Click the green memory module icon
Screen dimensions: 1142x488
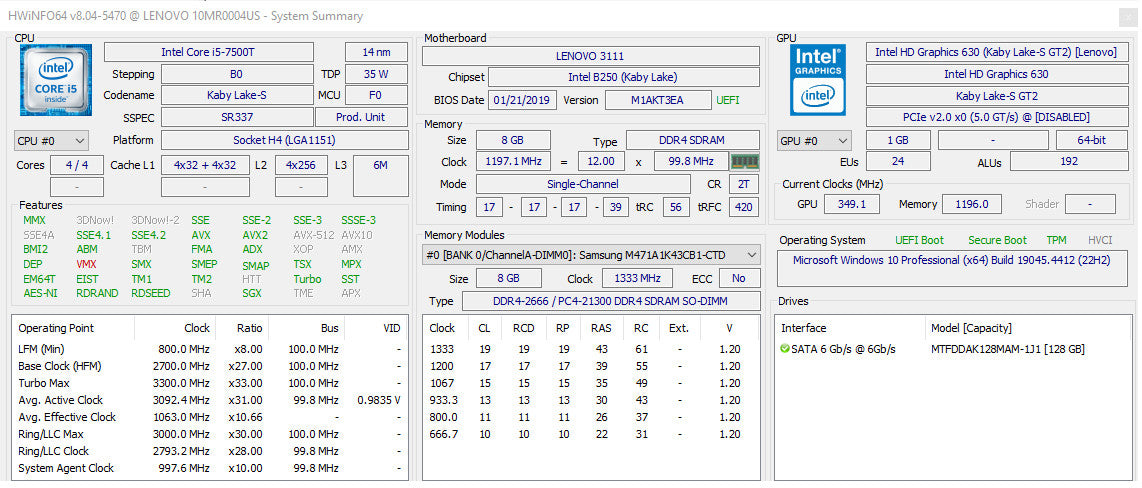point(744,162)
